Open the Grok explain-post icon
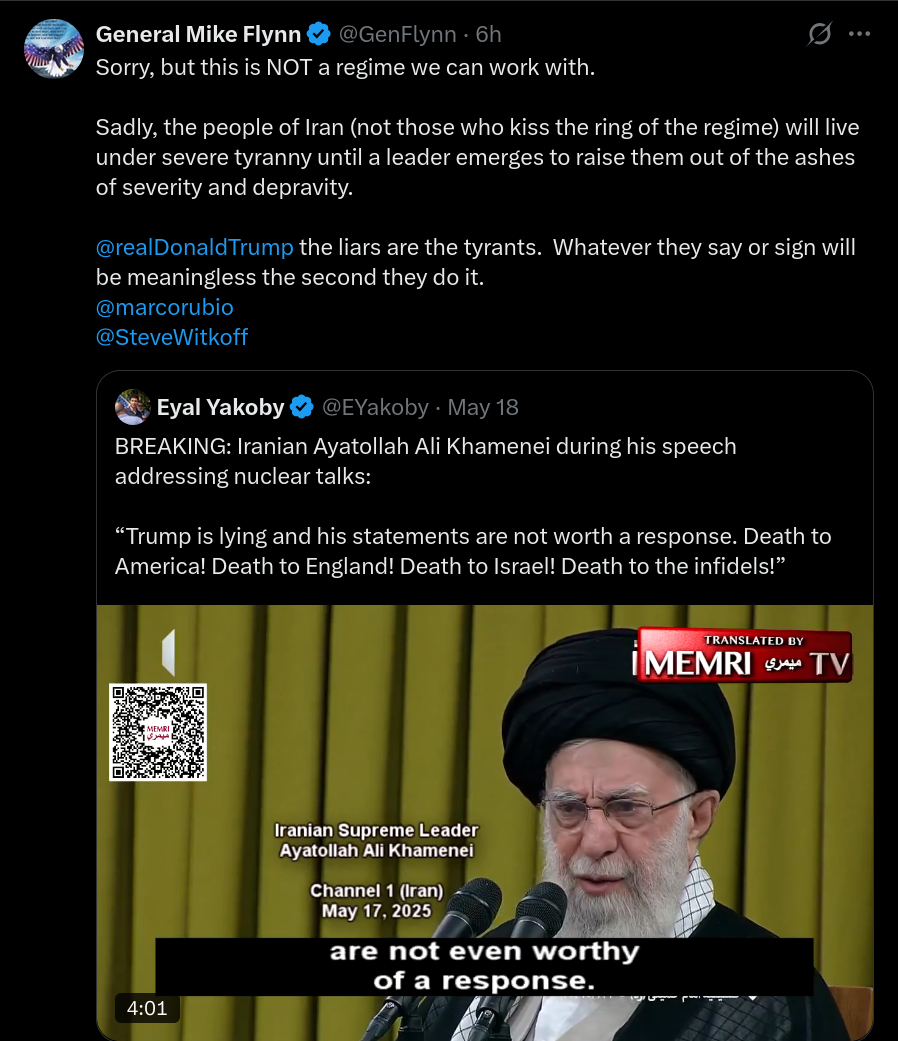This screenshot has width=898, height=1041. pos(820,34)
